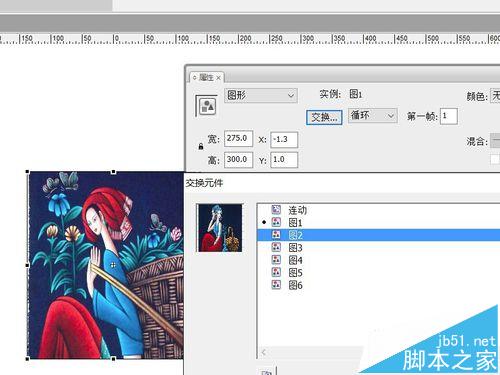Screen dimensions: 500x375
Task: Click the graphic icon beside 图6
Action: click(x=276, y=285)
